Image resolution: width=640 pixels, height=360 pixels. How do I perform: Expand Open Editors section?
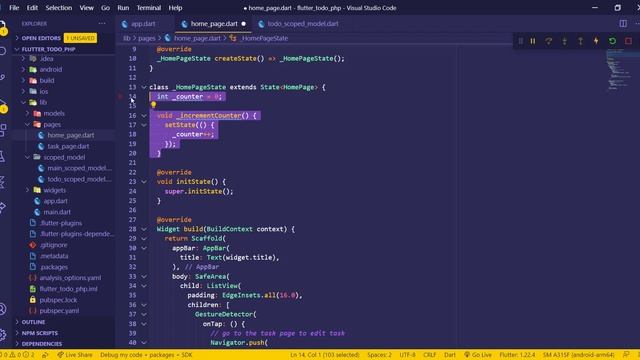tap(41, 38)
